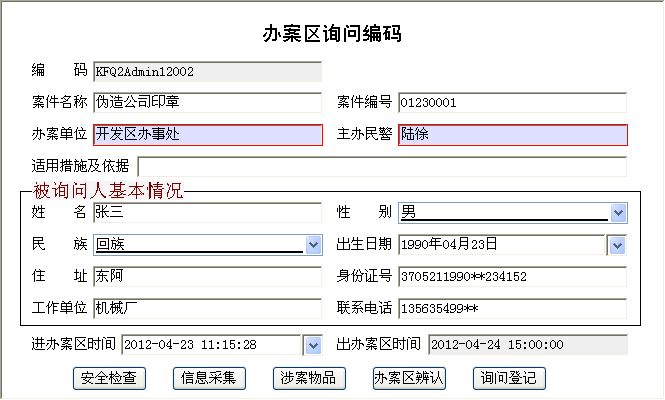This screenshot has width=665, height=400.
Task: Click the 适用措施及依据 label
Action: point(80,166)
